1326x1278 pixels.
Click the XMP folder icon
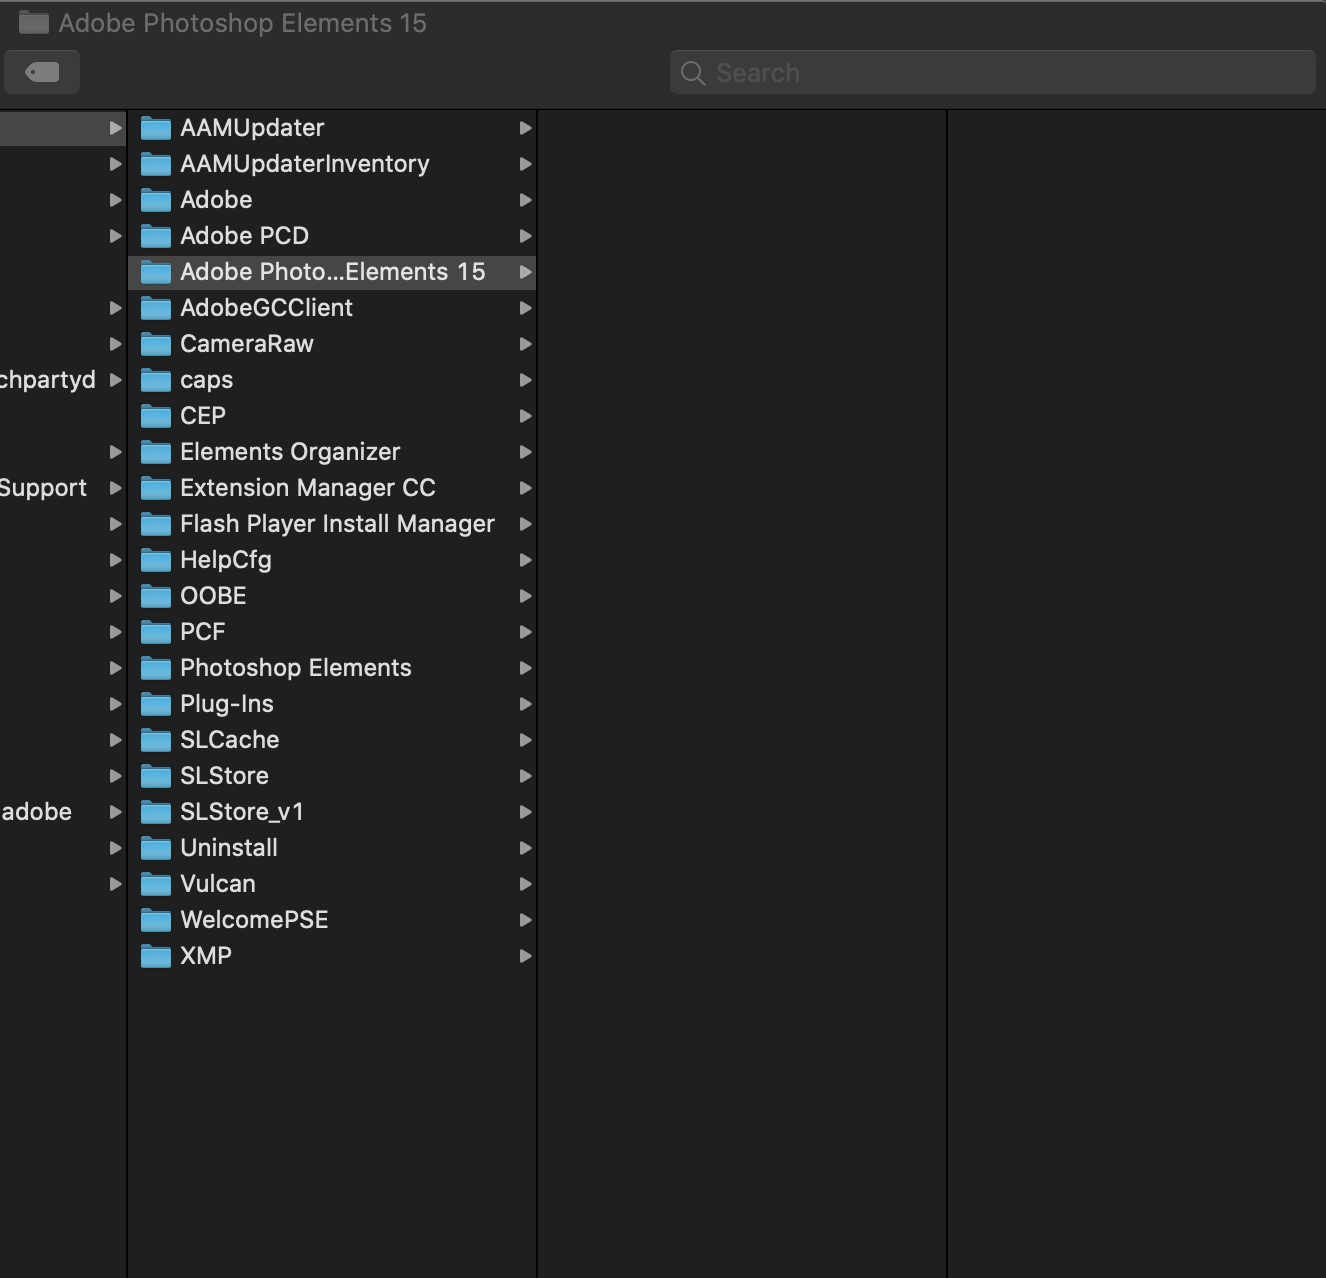157,955
